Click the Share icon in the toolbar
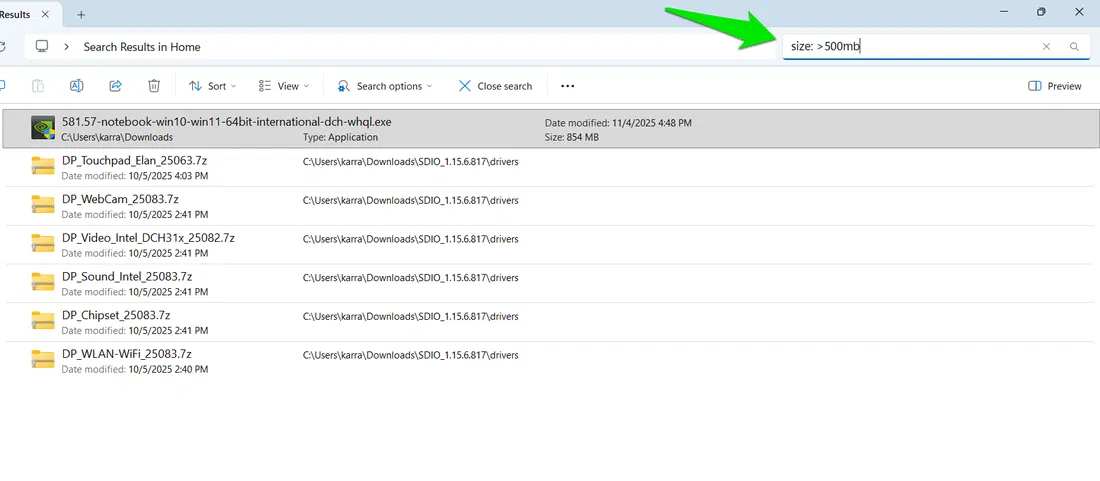 [x=115, y=86]
